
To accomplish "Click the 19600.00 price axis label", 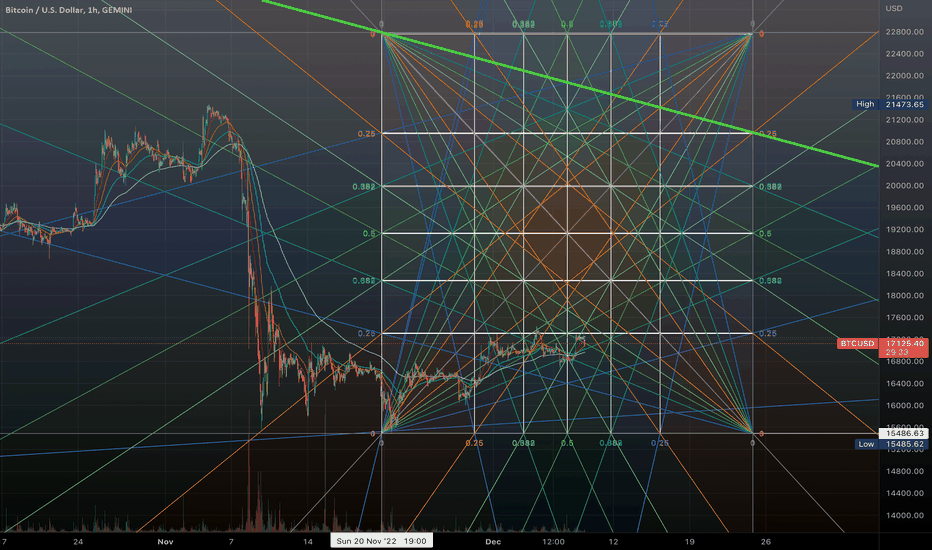I will click(905, 208).
